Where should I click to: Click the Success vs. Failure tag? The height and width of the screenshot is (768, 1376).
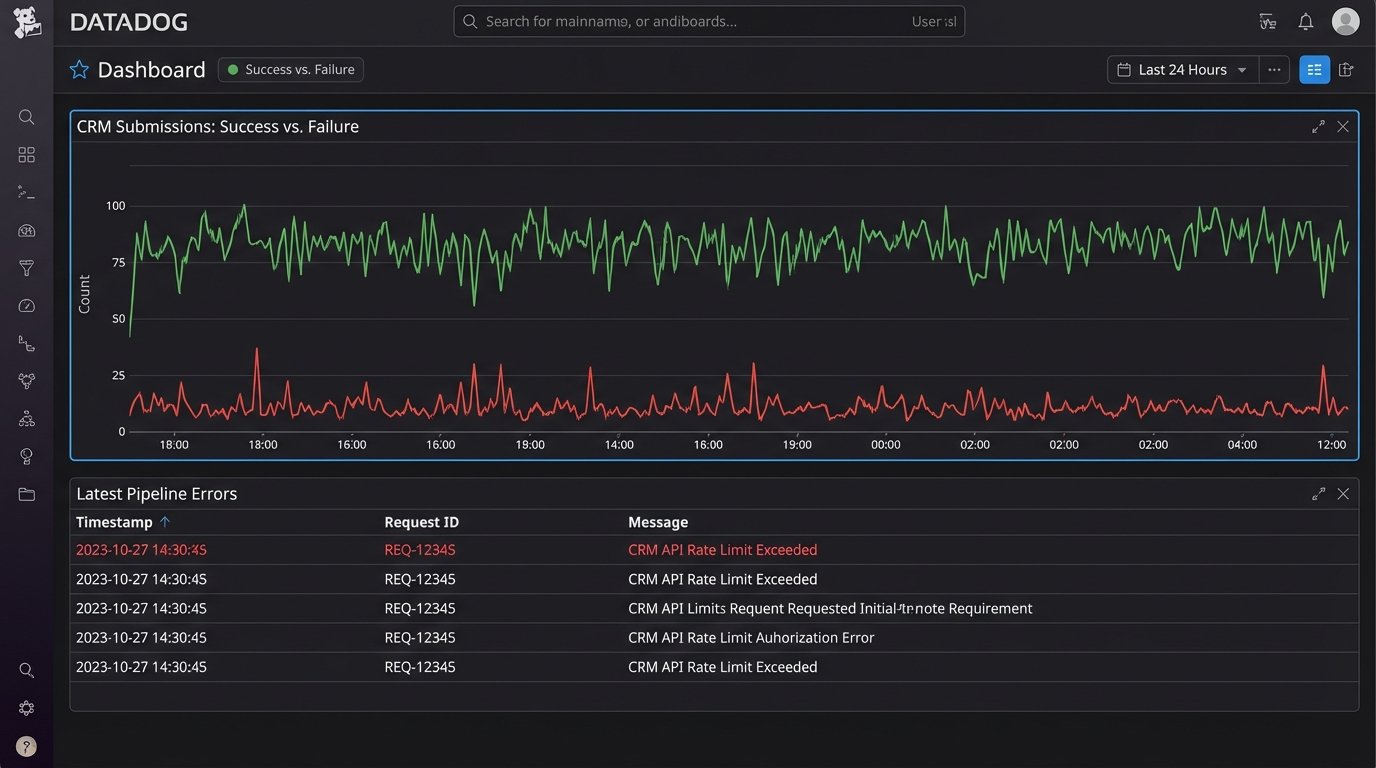(291, 70)
